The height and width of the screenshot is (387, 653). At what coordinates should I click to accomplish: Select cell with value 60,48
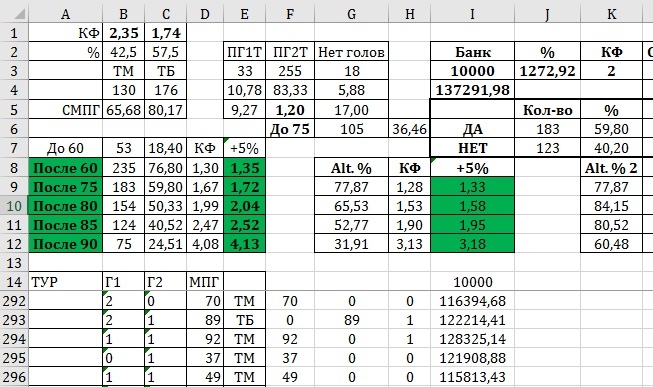point(611,244)
